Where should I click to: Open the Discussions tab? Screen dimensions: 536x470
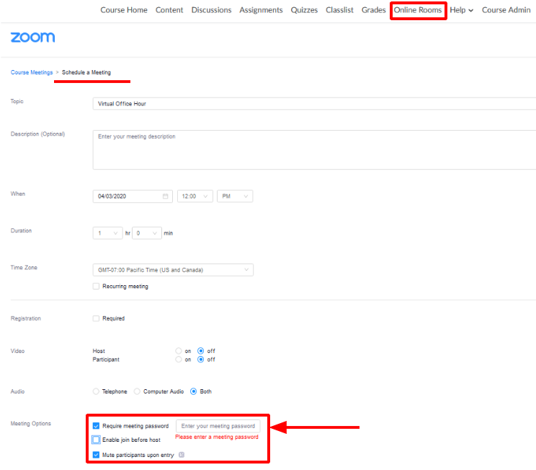[x=211, y=10]
